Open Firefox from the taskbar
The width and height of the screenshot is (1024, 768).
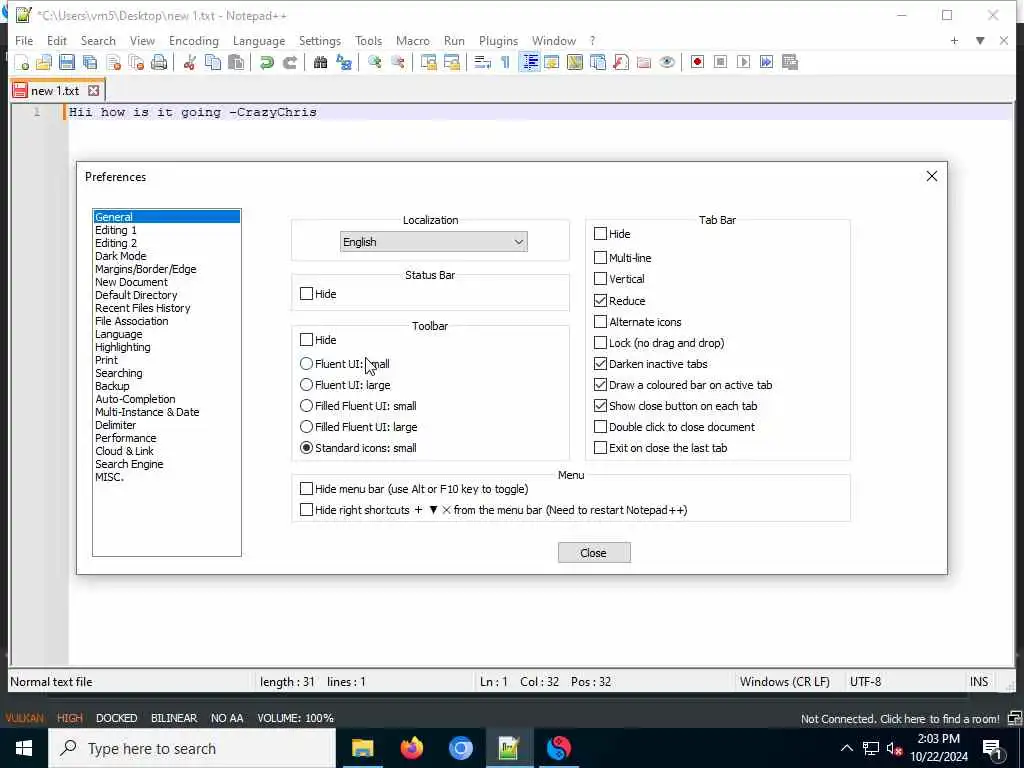click(x=411, y=748)
